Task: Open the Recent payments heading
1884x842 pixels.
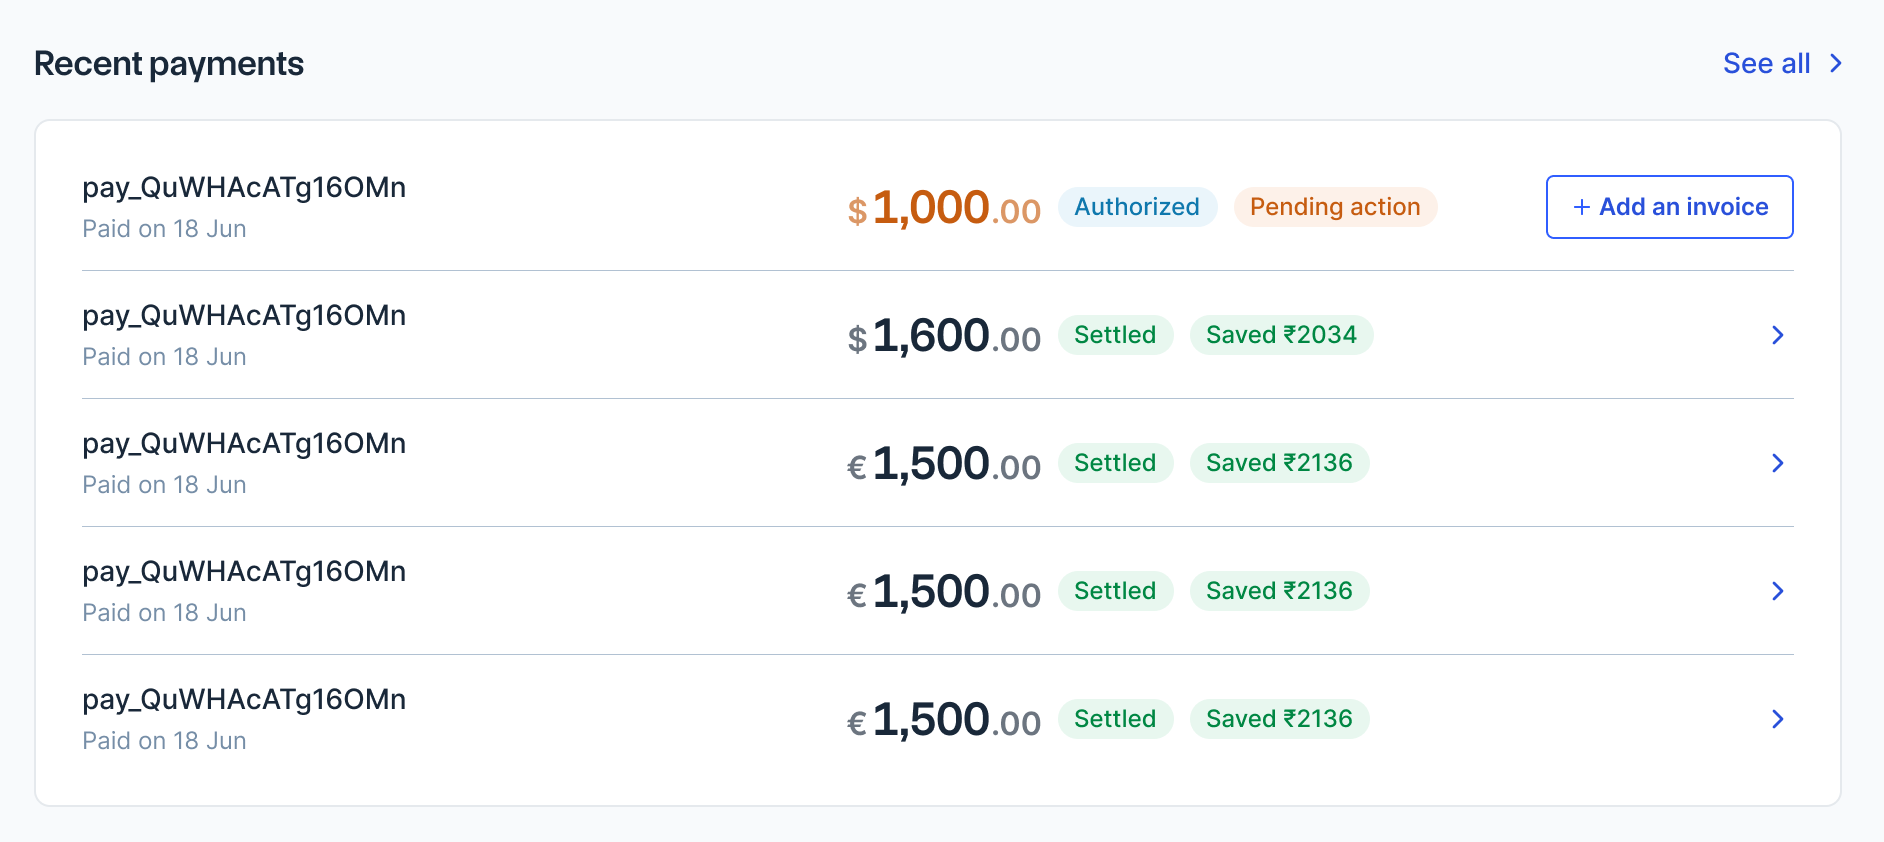Action: pyautogui.click(x=169, y=63)
